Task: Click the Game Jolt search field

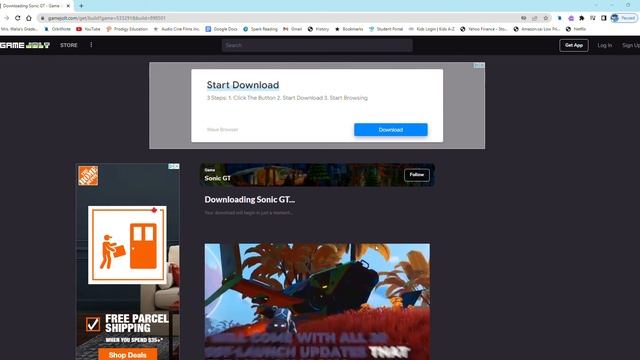Action: pos(317,45)
